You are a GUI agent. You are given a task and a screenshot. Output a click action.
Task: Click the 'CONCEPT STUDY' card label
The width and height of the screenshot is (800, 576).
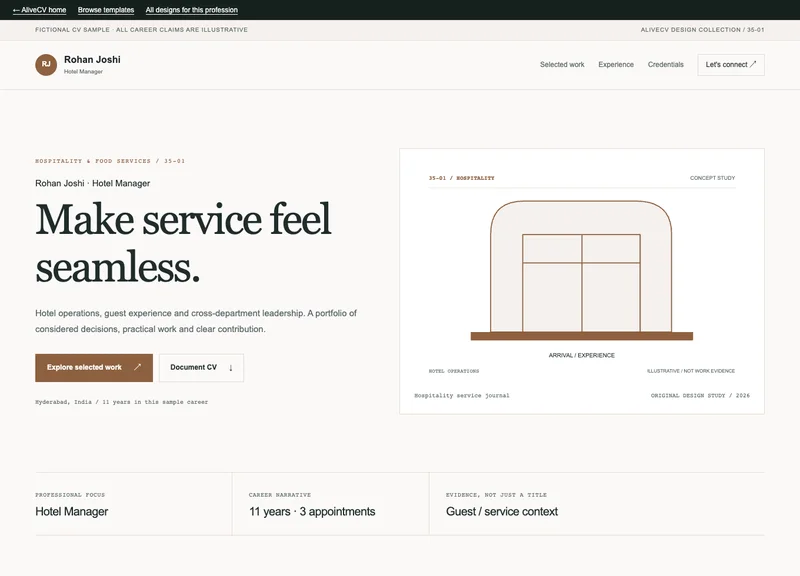point(712,178)
